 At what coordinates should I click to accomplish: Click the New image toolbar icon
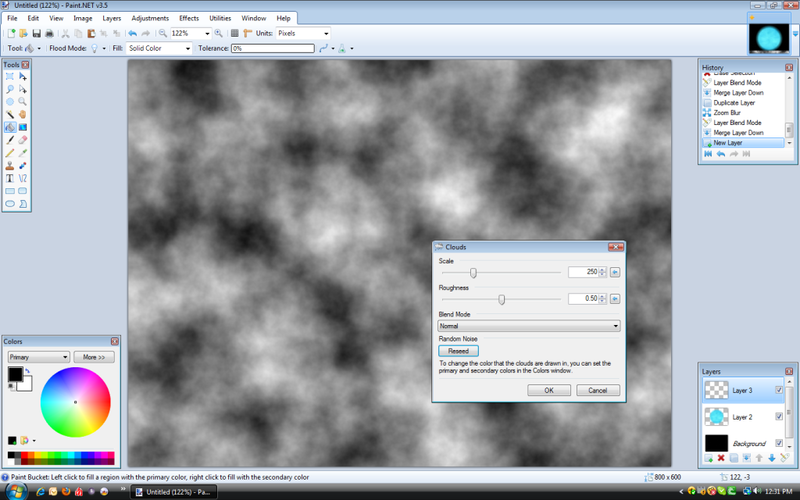11,33
